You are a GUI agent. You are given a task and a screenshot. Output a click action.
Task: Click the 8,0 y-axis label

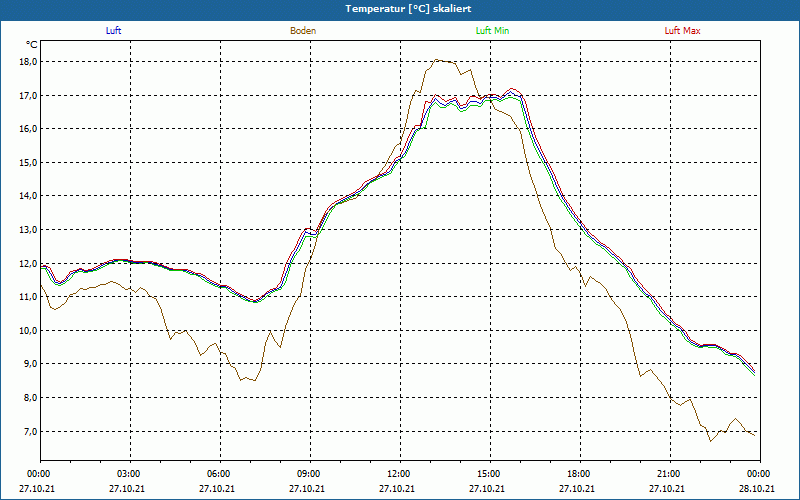pyautogui.click(x=30, y=397)
